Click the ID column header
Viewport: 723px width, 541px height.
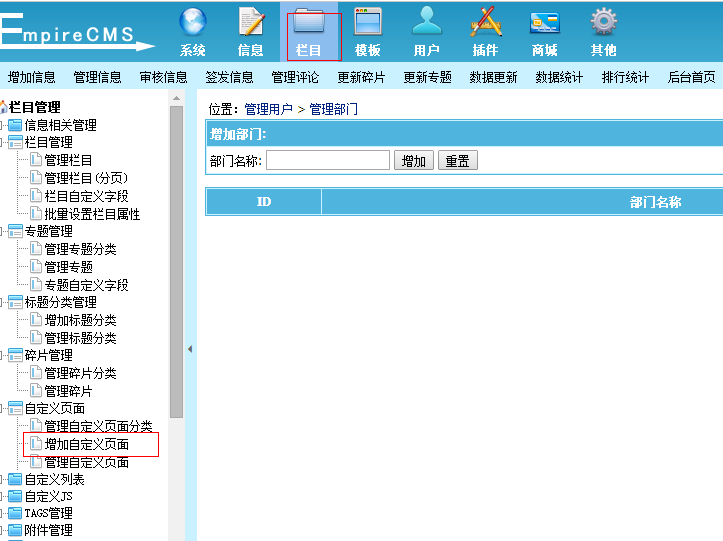tap(264, 202)
